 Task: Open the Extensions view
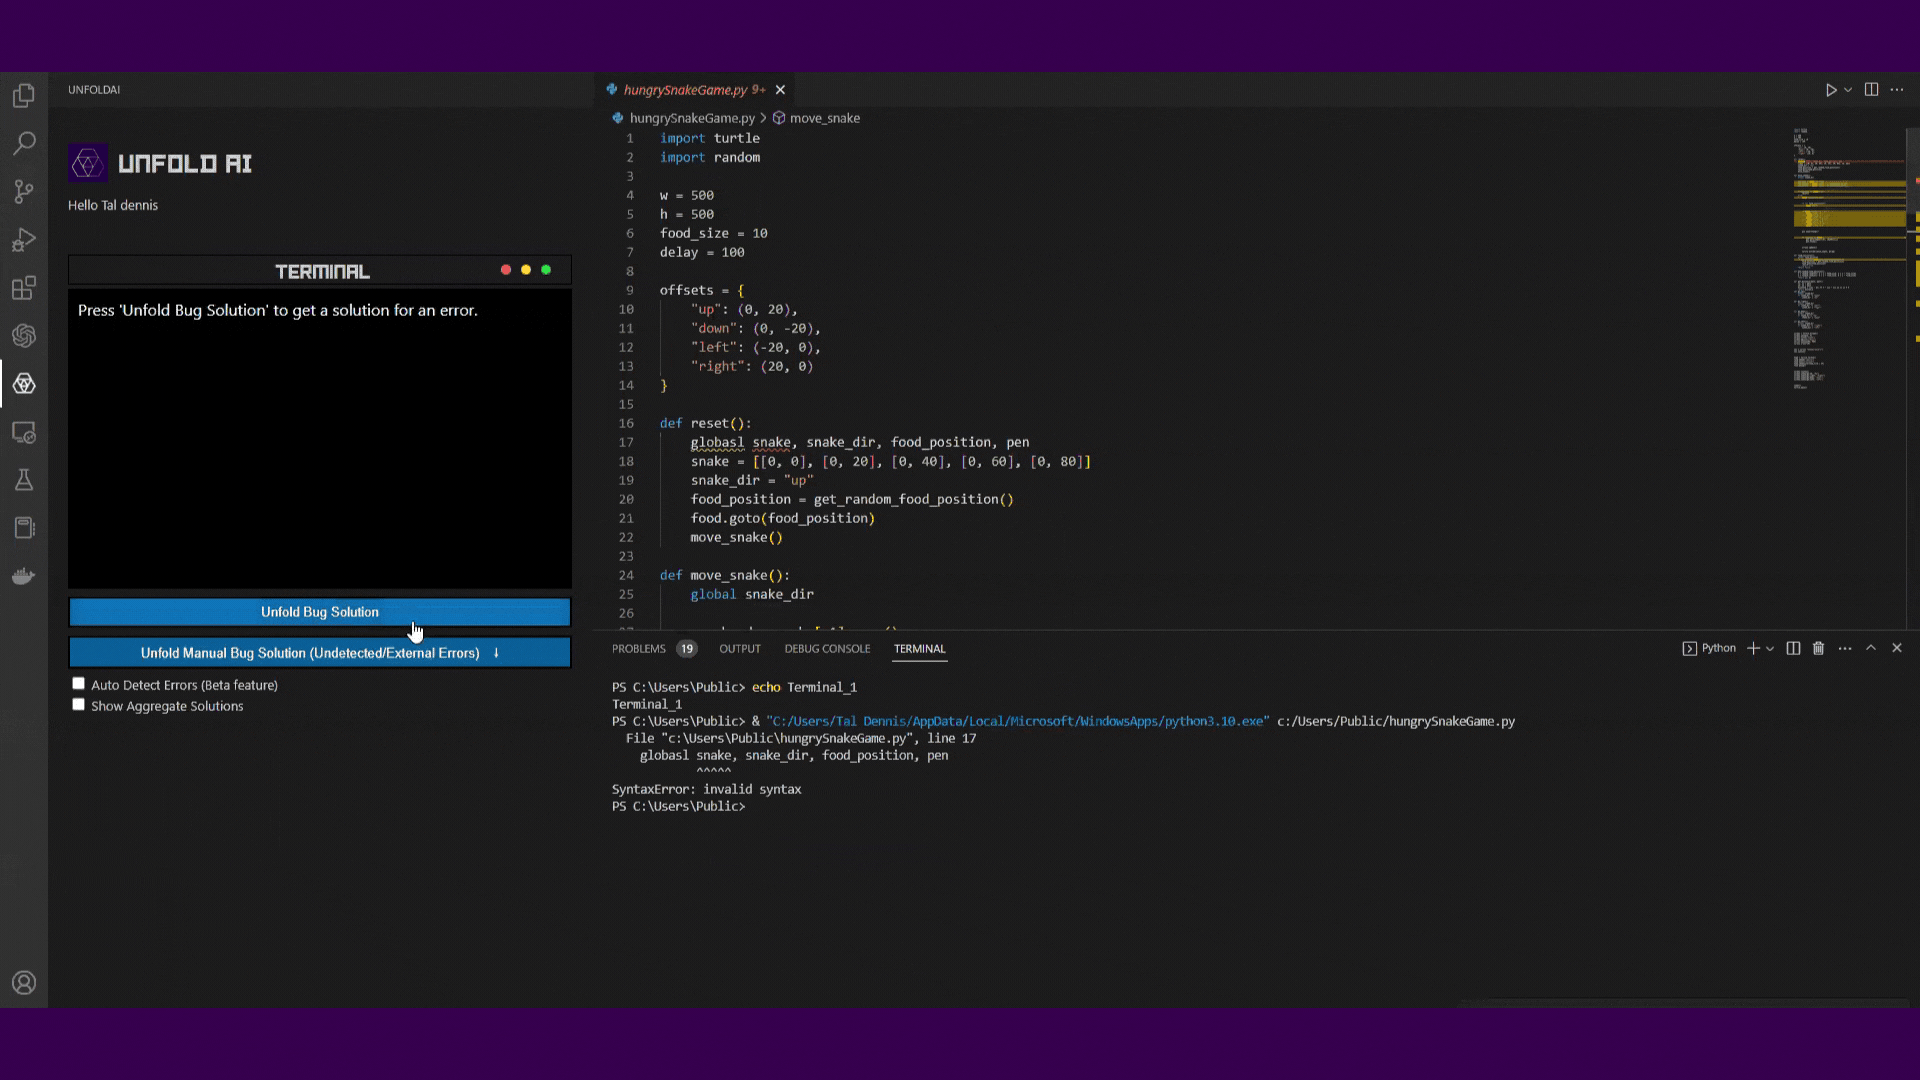(x=24, y=288)
